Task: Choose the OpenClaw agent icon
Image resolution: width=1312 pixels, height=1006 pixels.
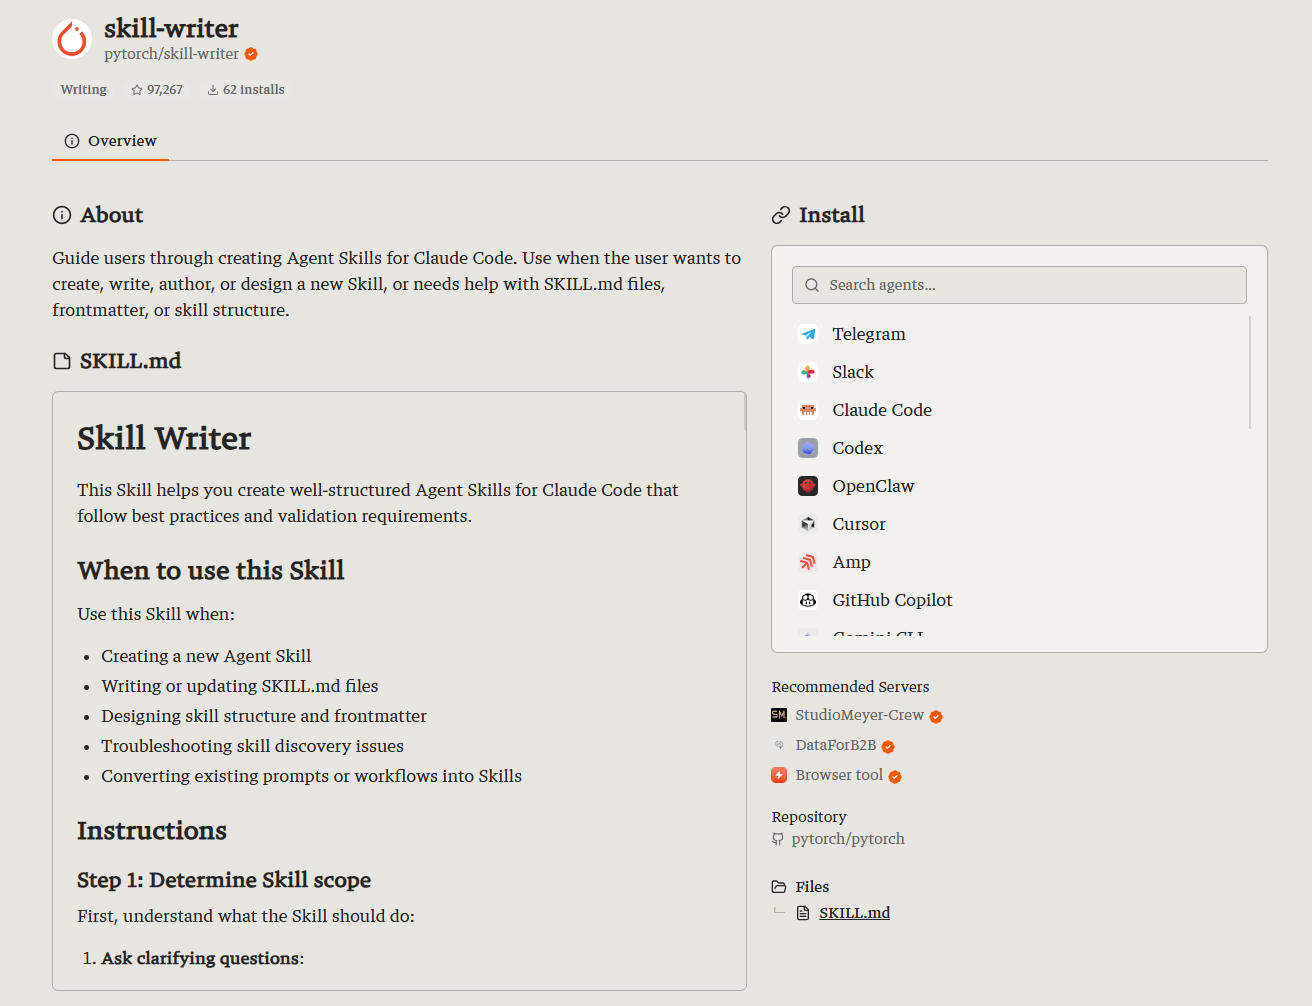Action: point(808,486)
